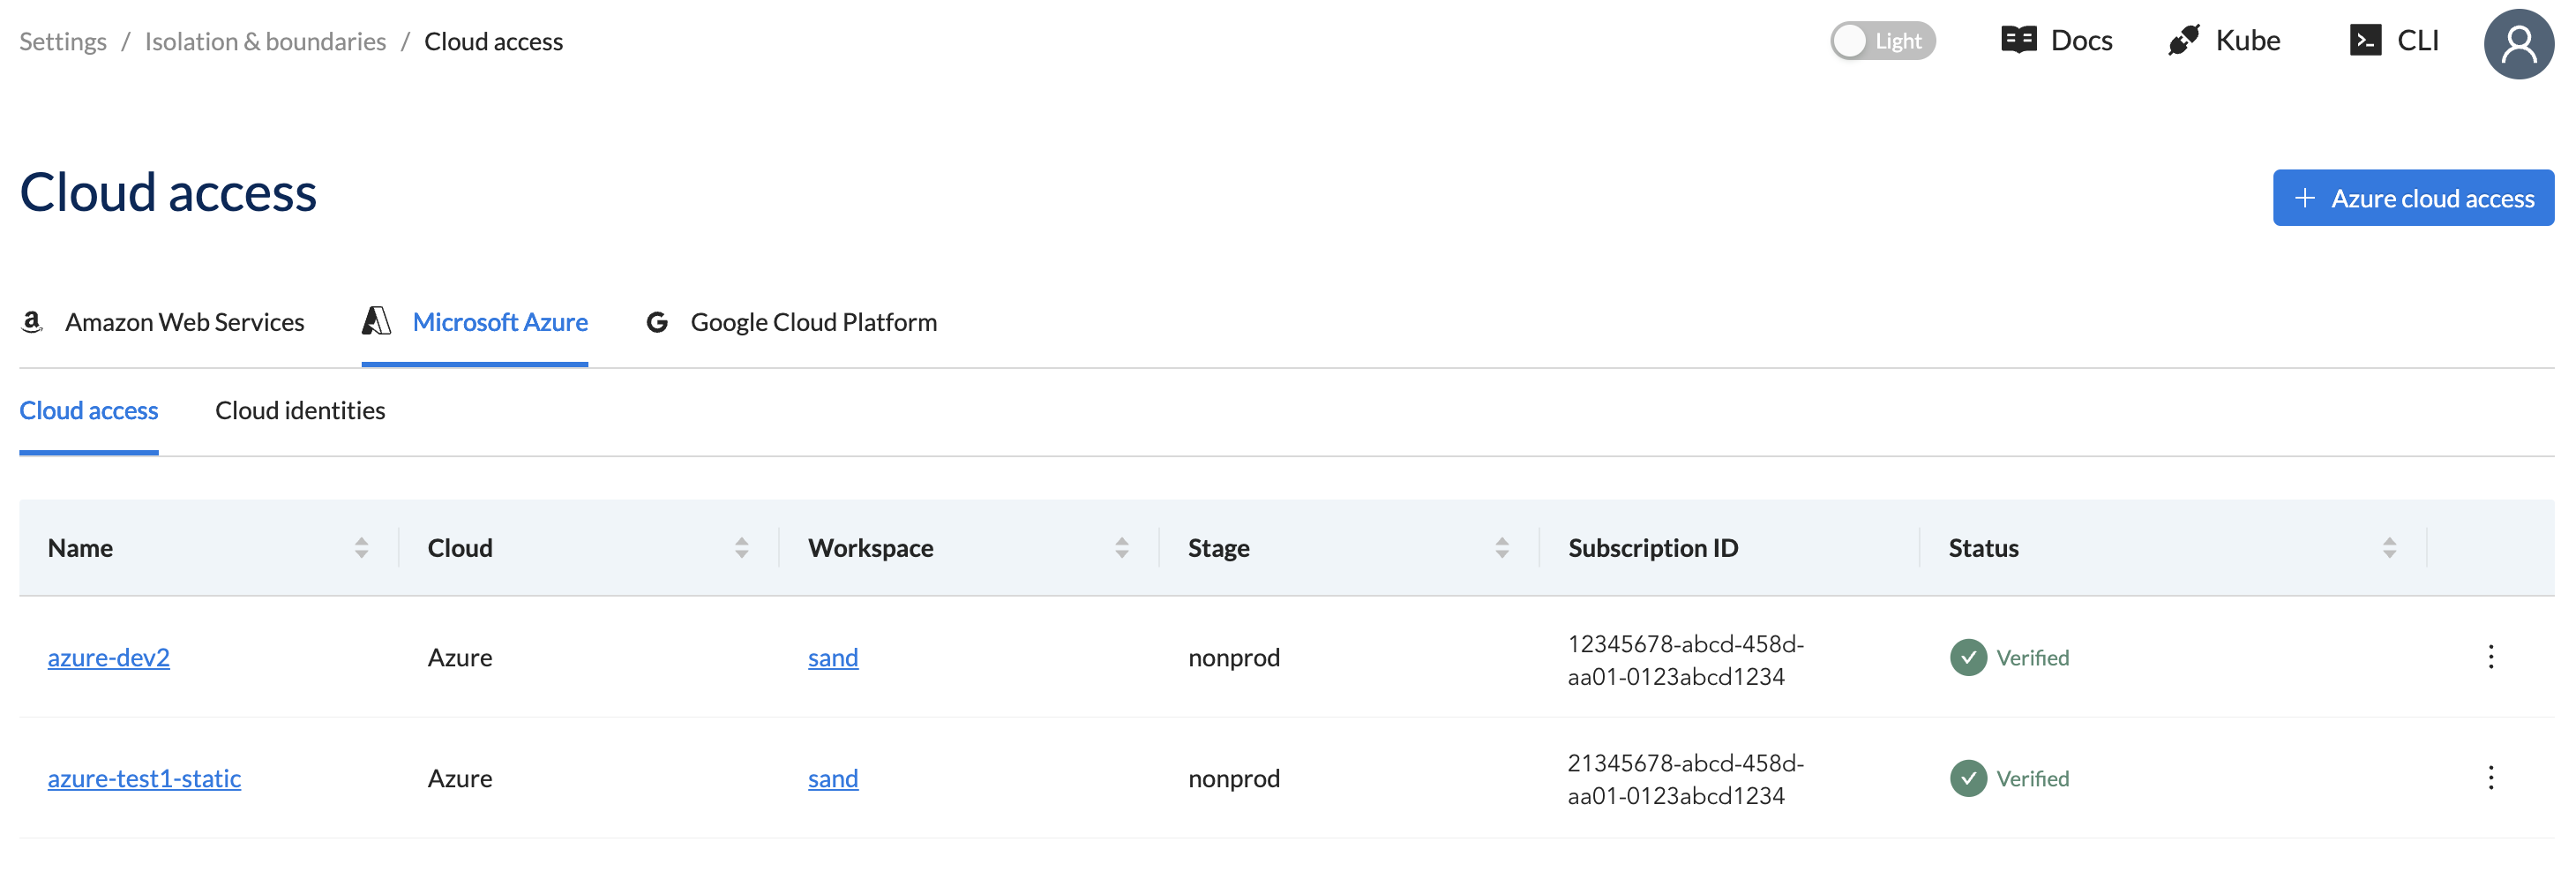Open the azure-dev2 link
Viewport: 2576px width, 872px height.
[108, 657]
